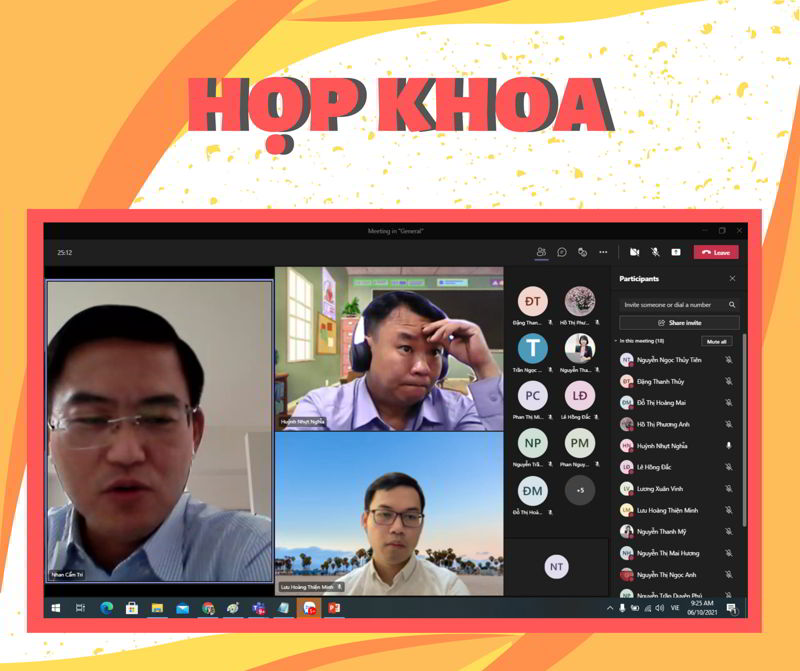Viewport: 800px width, 671px height.
Task: Open PowerPoint from the Windows taskbar
Action: (334, 608)
